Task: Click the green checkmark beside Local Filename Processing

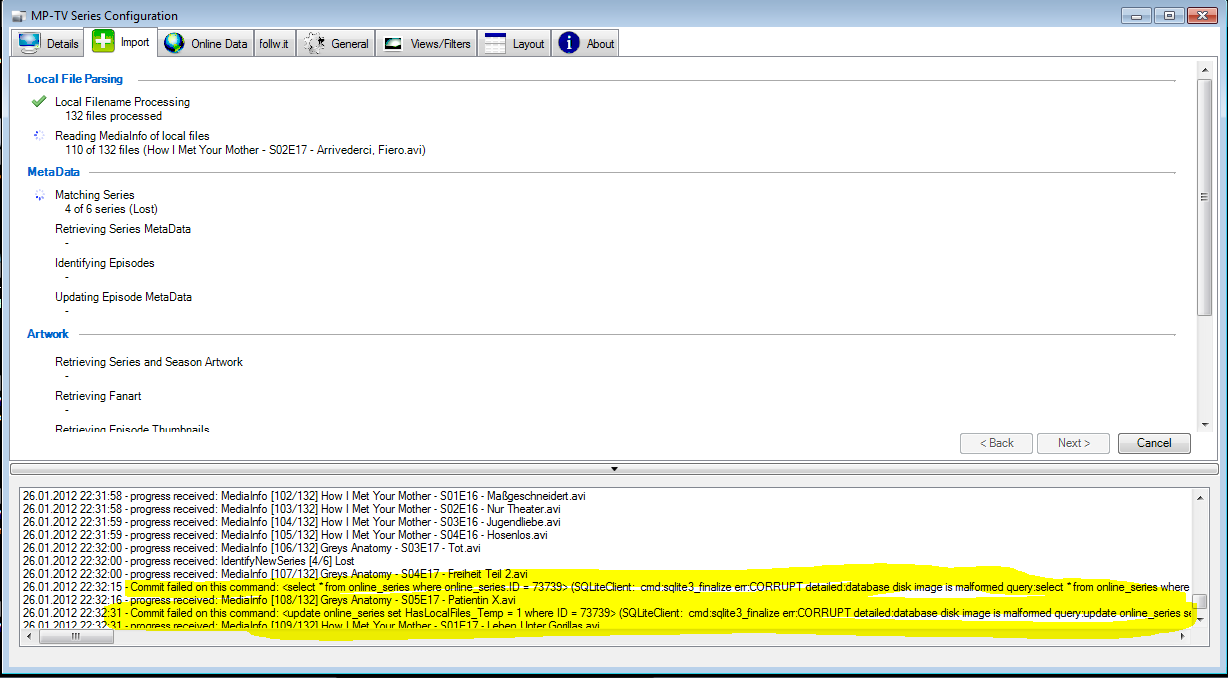Action: coord(39,101)
